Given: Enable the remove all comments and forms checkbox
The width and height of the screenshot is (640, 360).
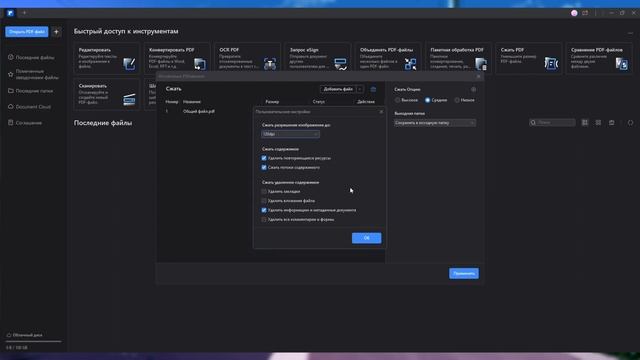Looking at the screenshot, I should pos(264,220).
